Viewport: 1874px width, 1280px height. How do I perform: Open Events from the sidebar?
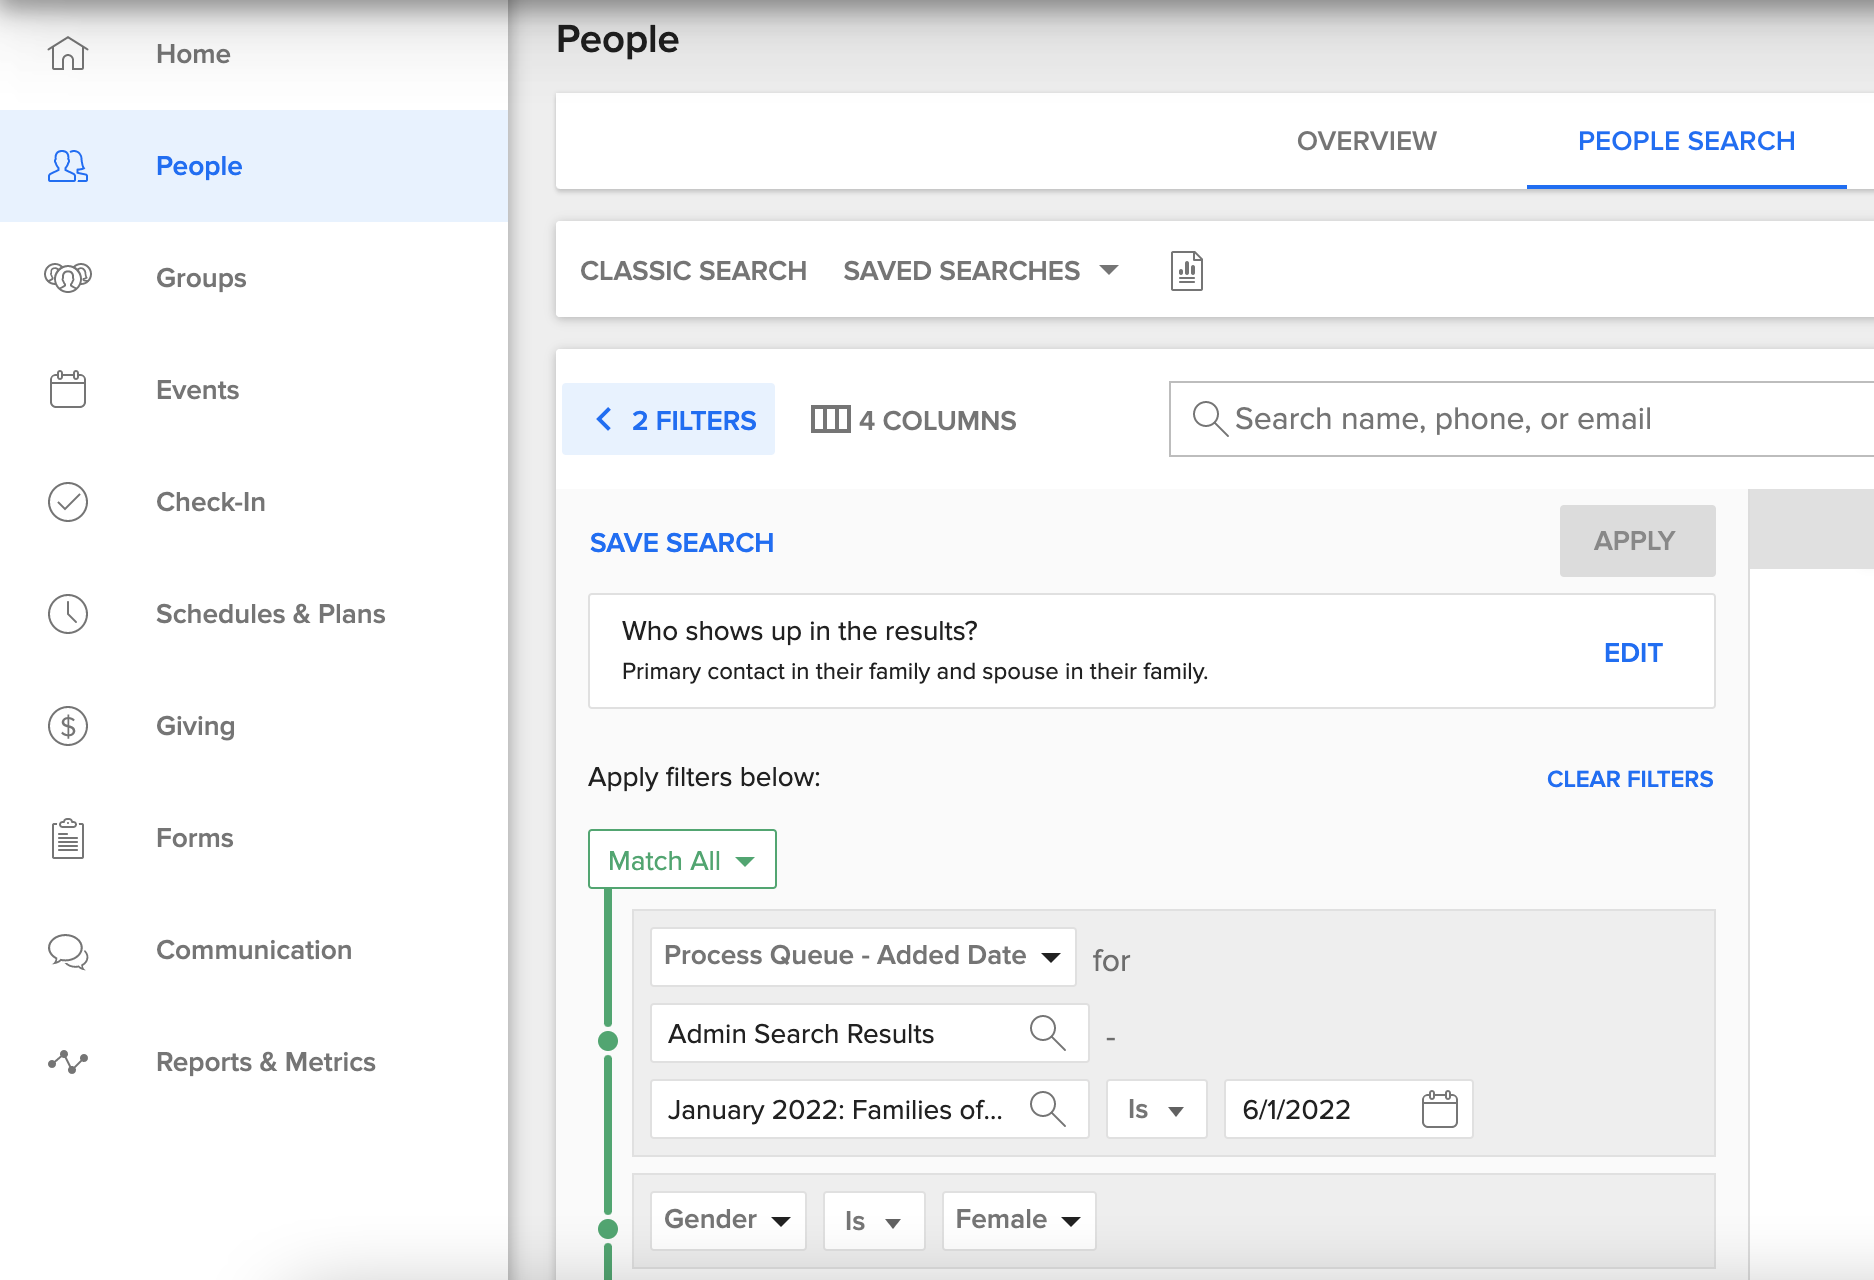196,390
